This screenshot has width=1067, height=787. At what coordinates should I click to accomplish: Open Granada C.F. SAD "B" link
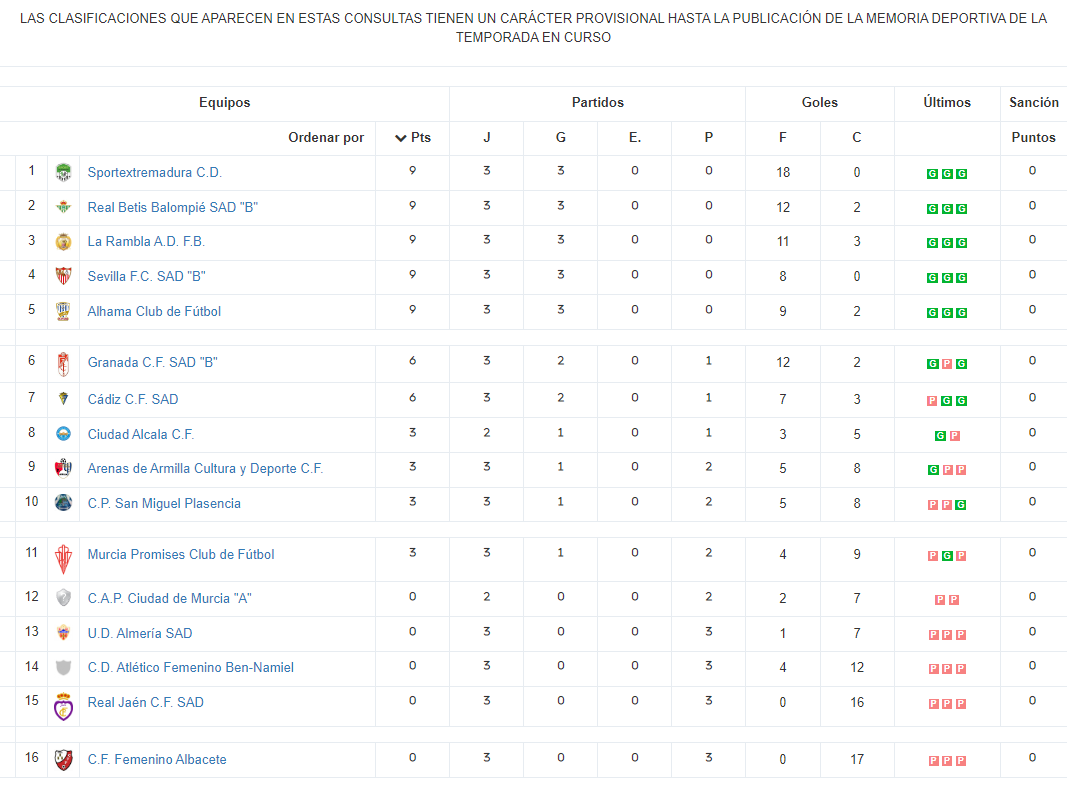[152, 363]
